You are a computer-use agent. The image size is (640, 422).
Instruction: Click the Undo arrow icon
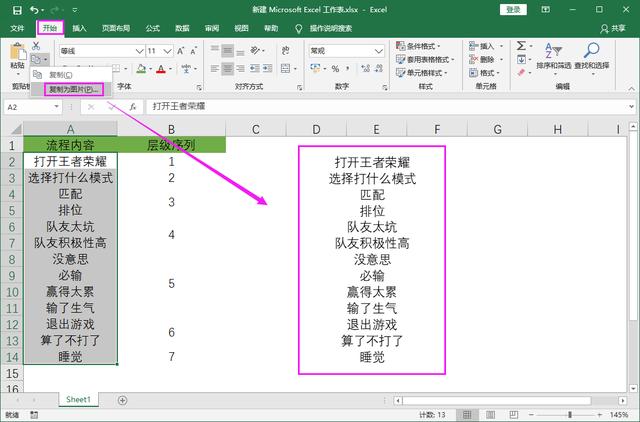(x=34, y=10)
